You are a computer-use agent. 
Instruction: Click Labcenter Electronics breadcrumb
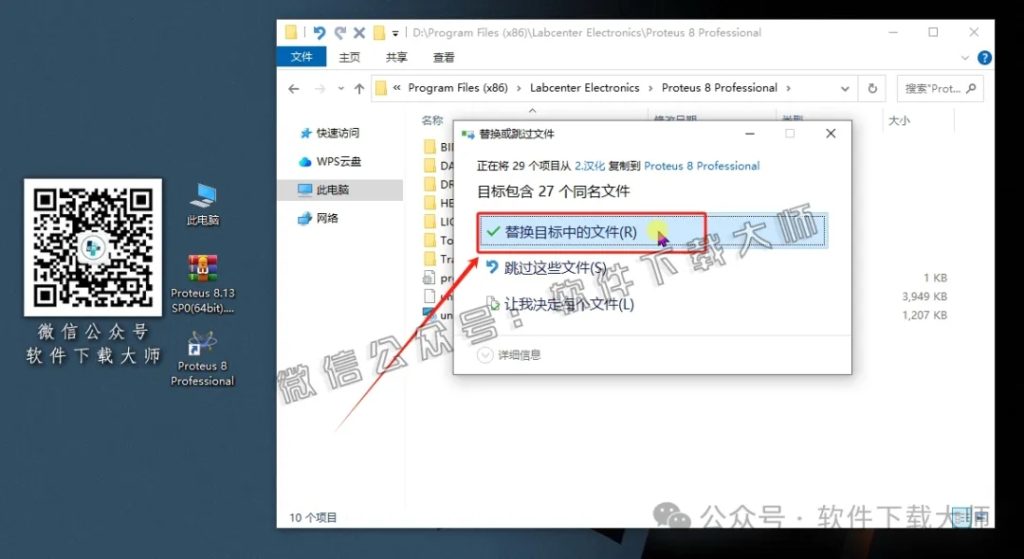584,88
